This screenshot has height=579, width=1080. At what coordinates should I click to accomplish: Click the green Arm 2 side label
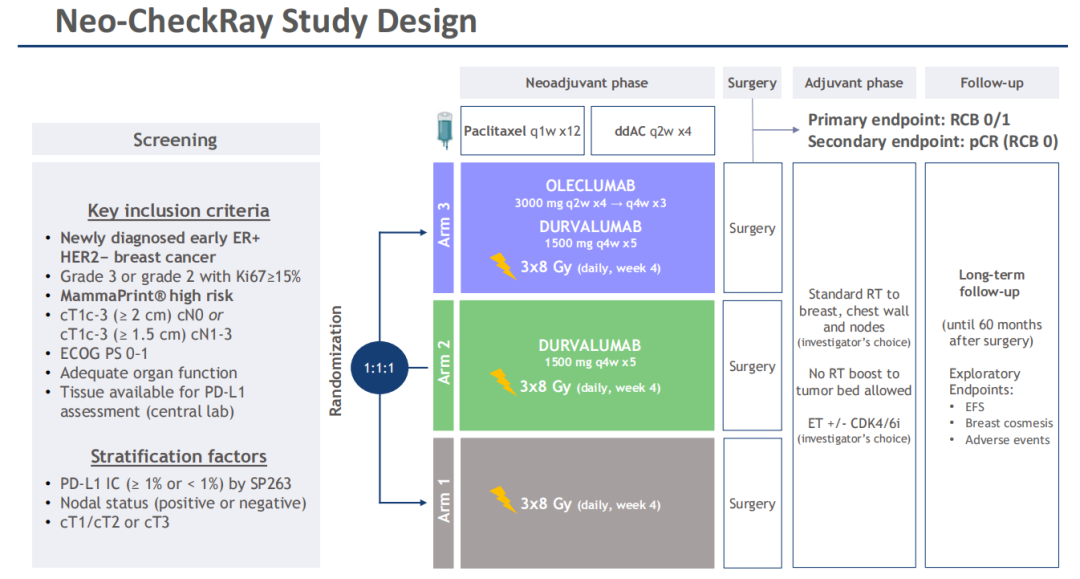(x=445, y=365)
